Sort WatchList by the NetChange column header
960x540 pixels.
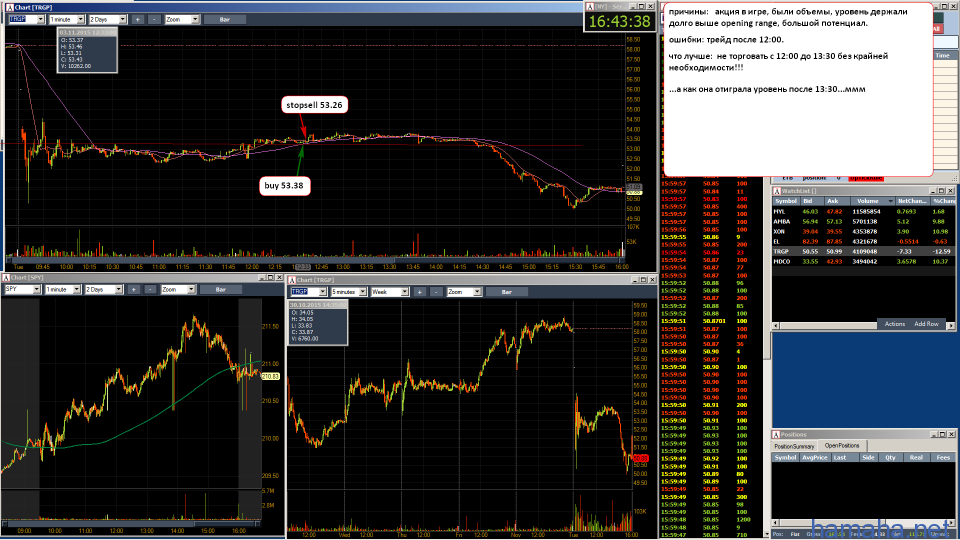[x=912, y=201]
